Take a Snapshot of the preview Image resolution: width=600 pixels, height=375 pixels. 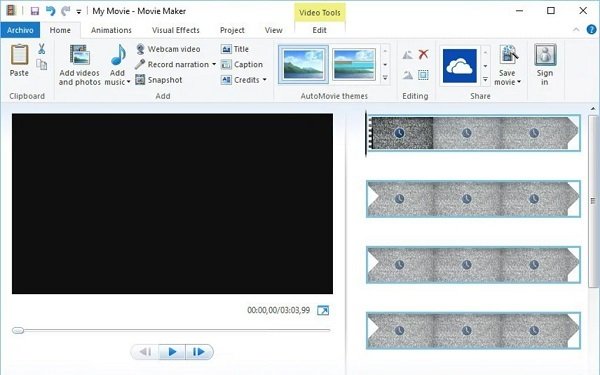pos(159,80)
